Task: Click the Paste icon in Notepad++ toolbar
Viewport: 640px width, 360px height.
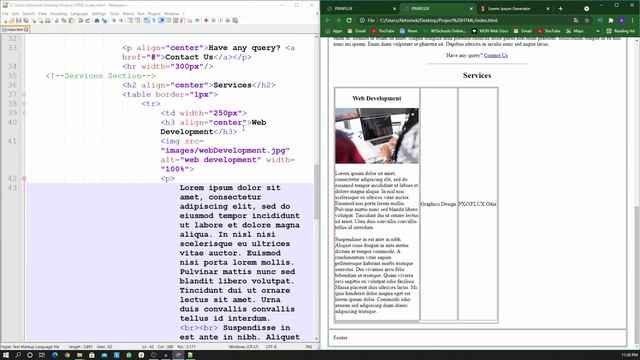Action: (x=70, y=20)
